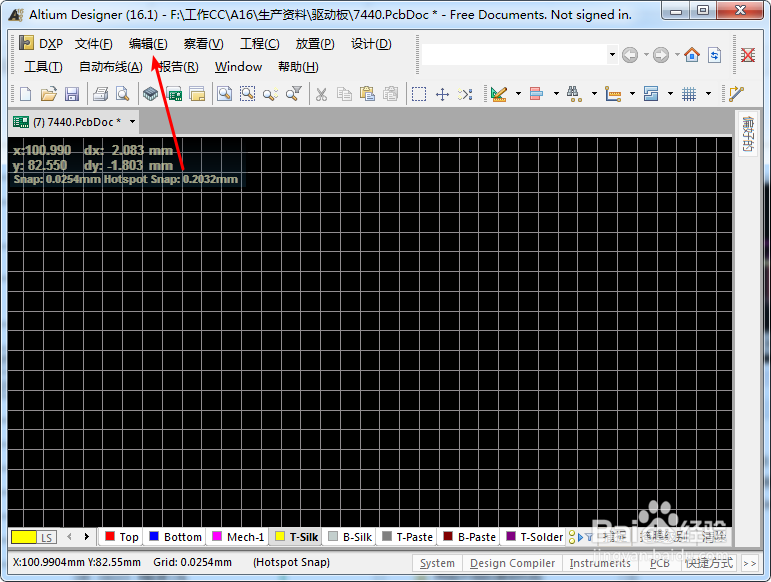Screen dimensions: 771x582
Task: Click the pencil route icon at toolbar end
Action: [737, 94]
